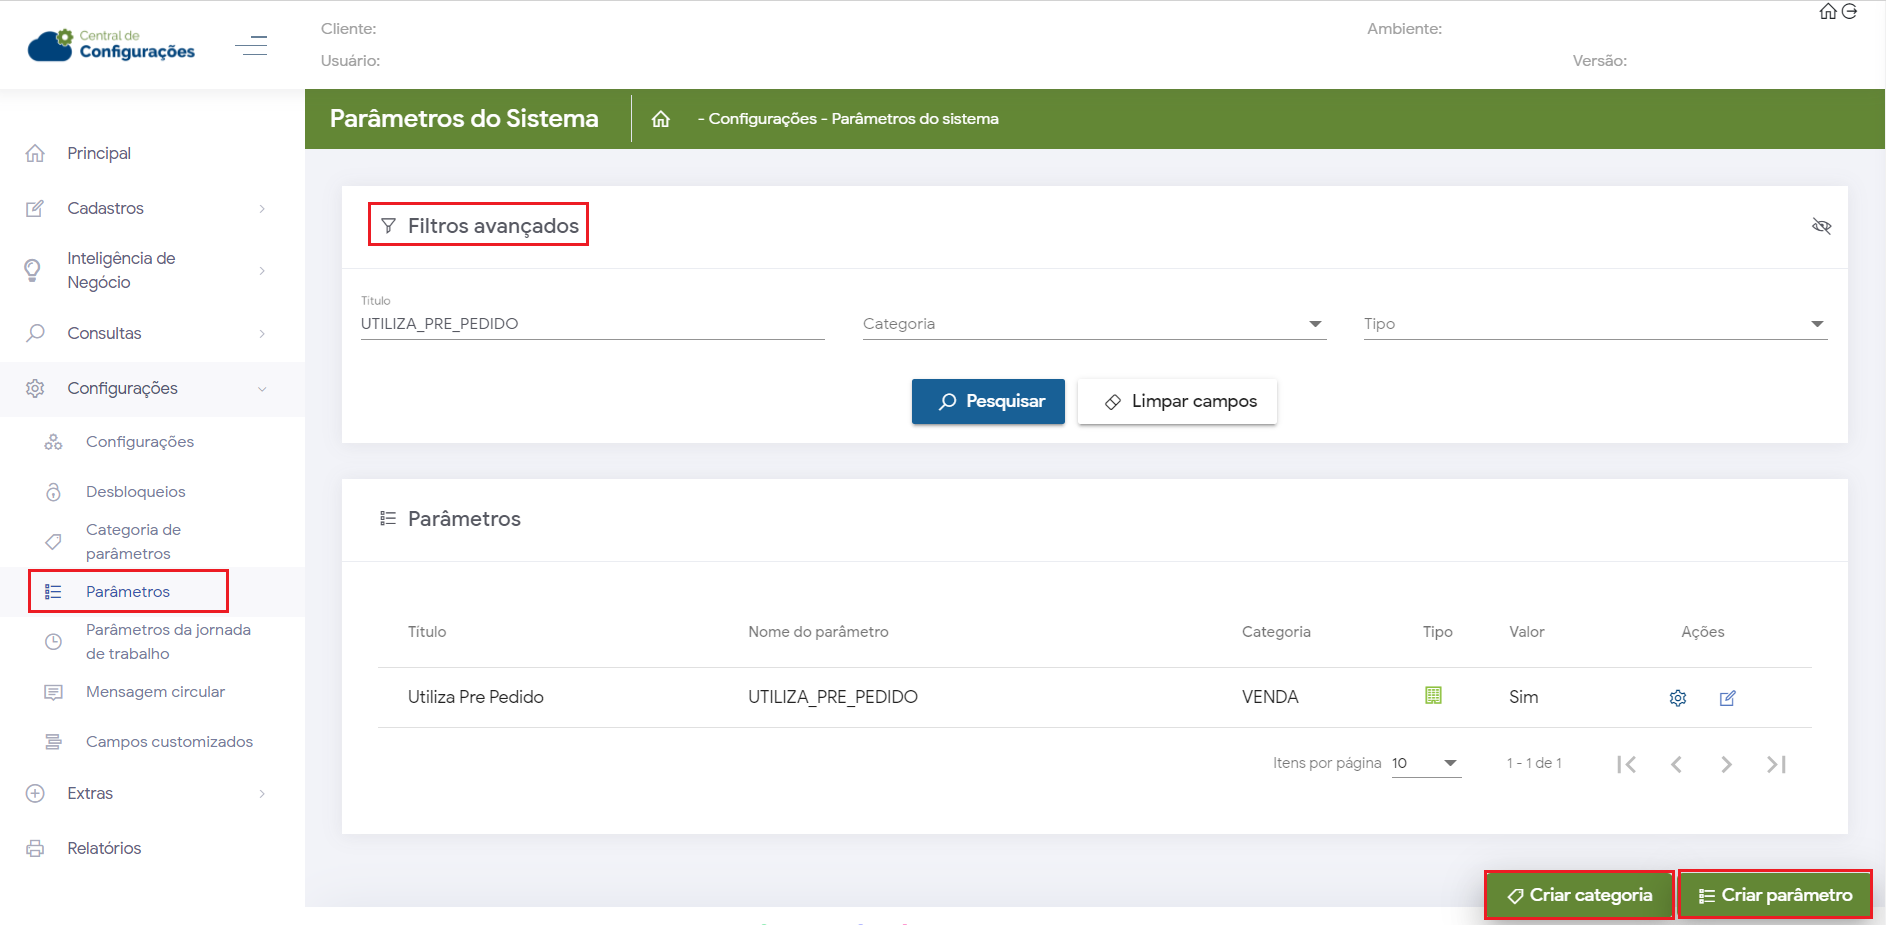The height and width of the screenshot is (925, 1895).
Task: Open the Categoria dropdown filter
Action: [1093, 324]
